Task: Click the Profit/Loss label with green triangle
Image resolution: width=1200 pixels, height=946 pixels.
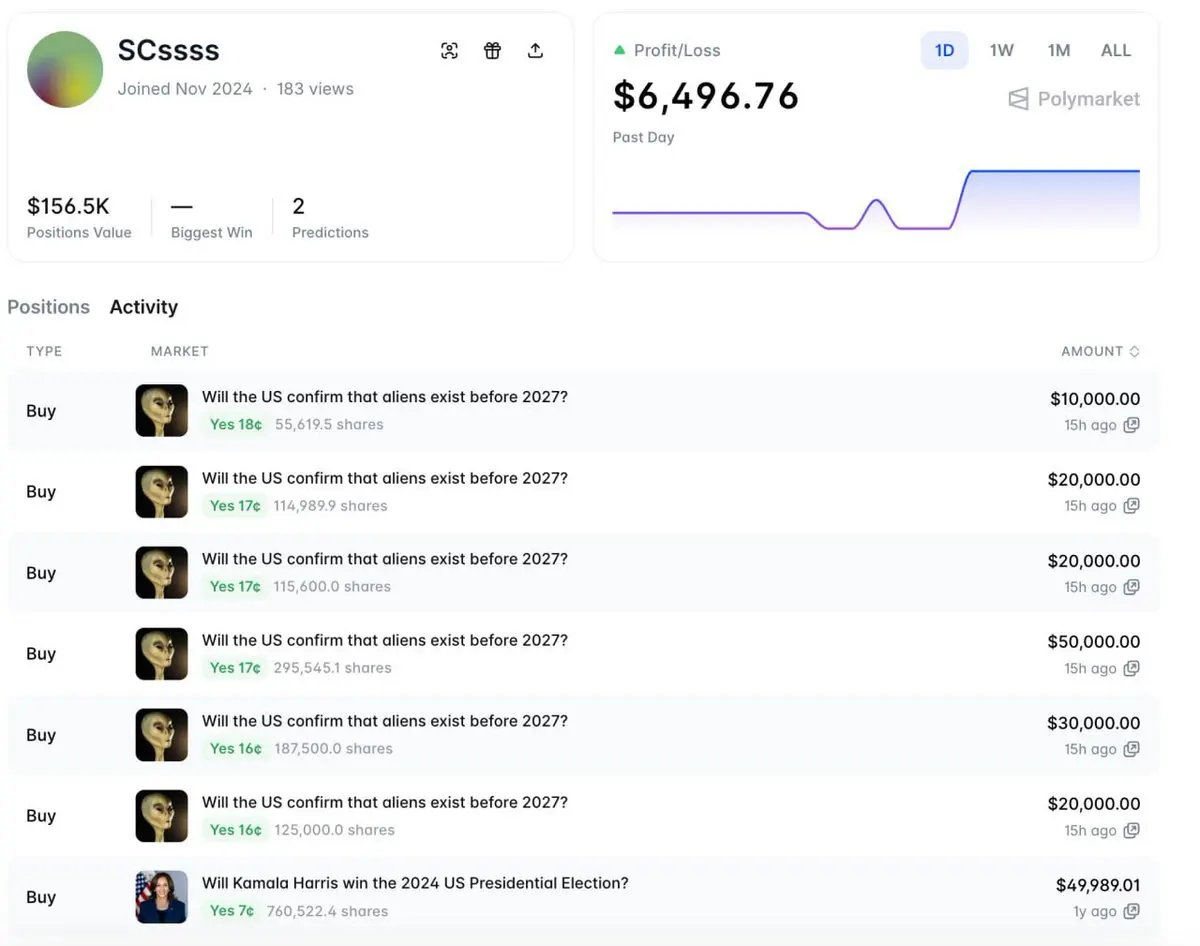Action: [x=667, y=50]
